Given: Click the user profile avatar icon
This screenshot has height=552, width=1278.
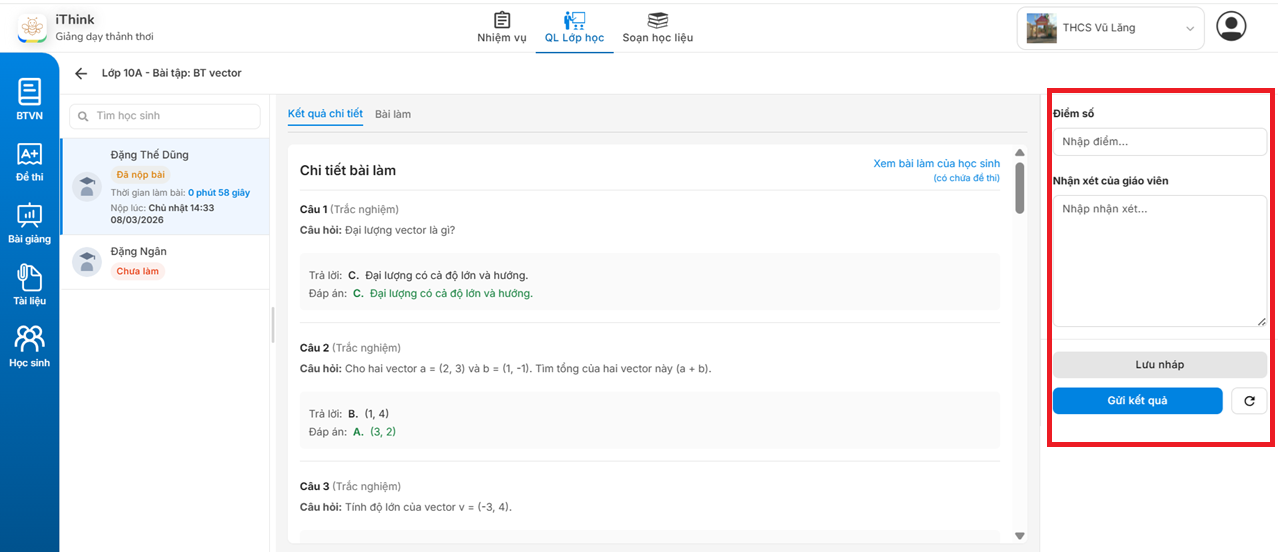Looking at the screenshot, I should pyautogui.click(x=1231, y=27).
